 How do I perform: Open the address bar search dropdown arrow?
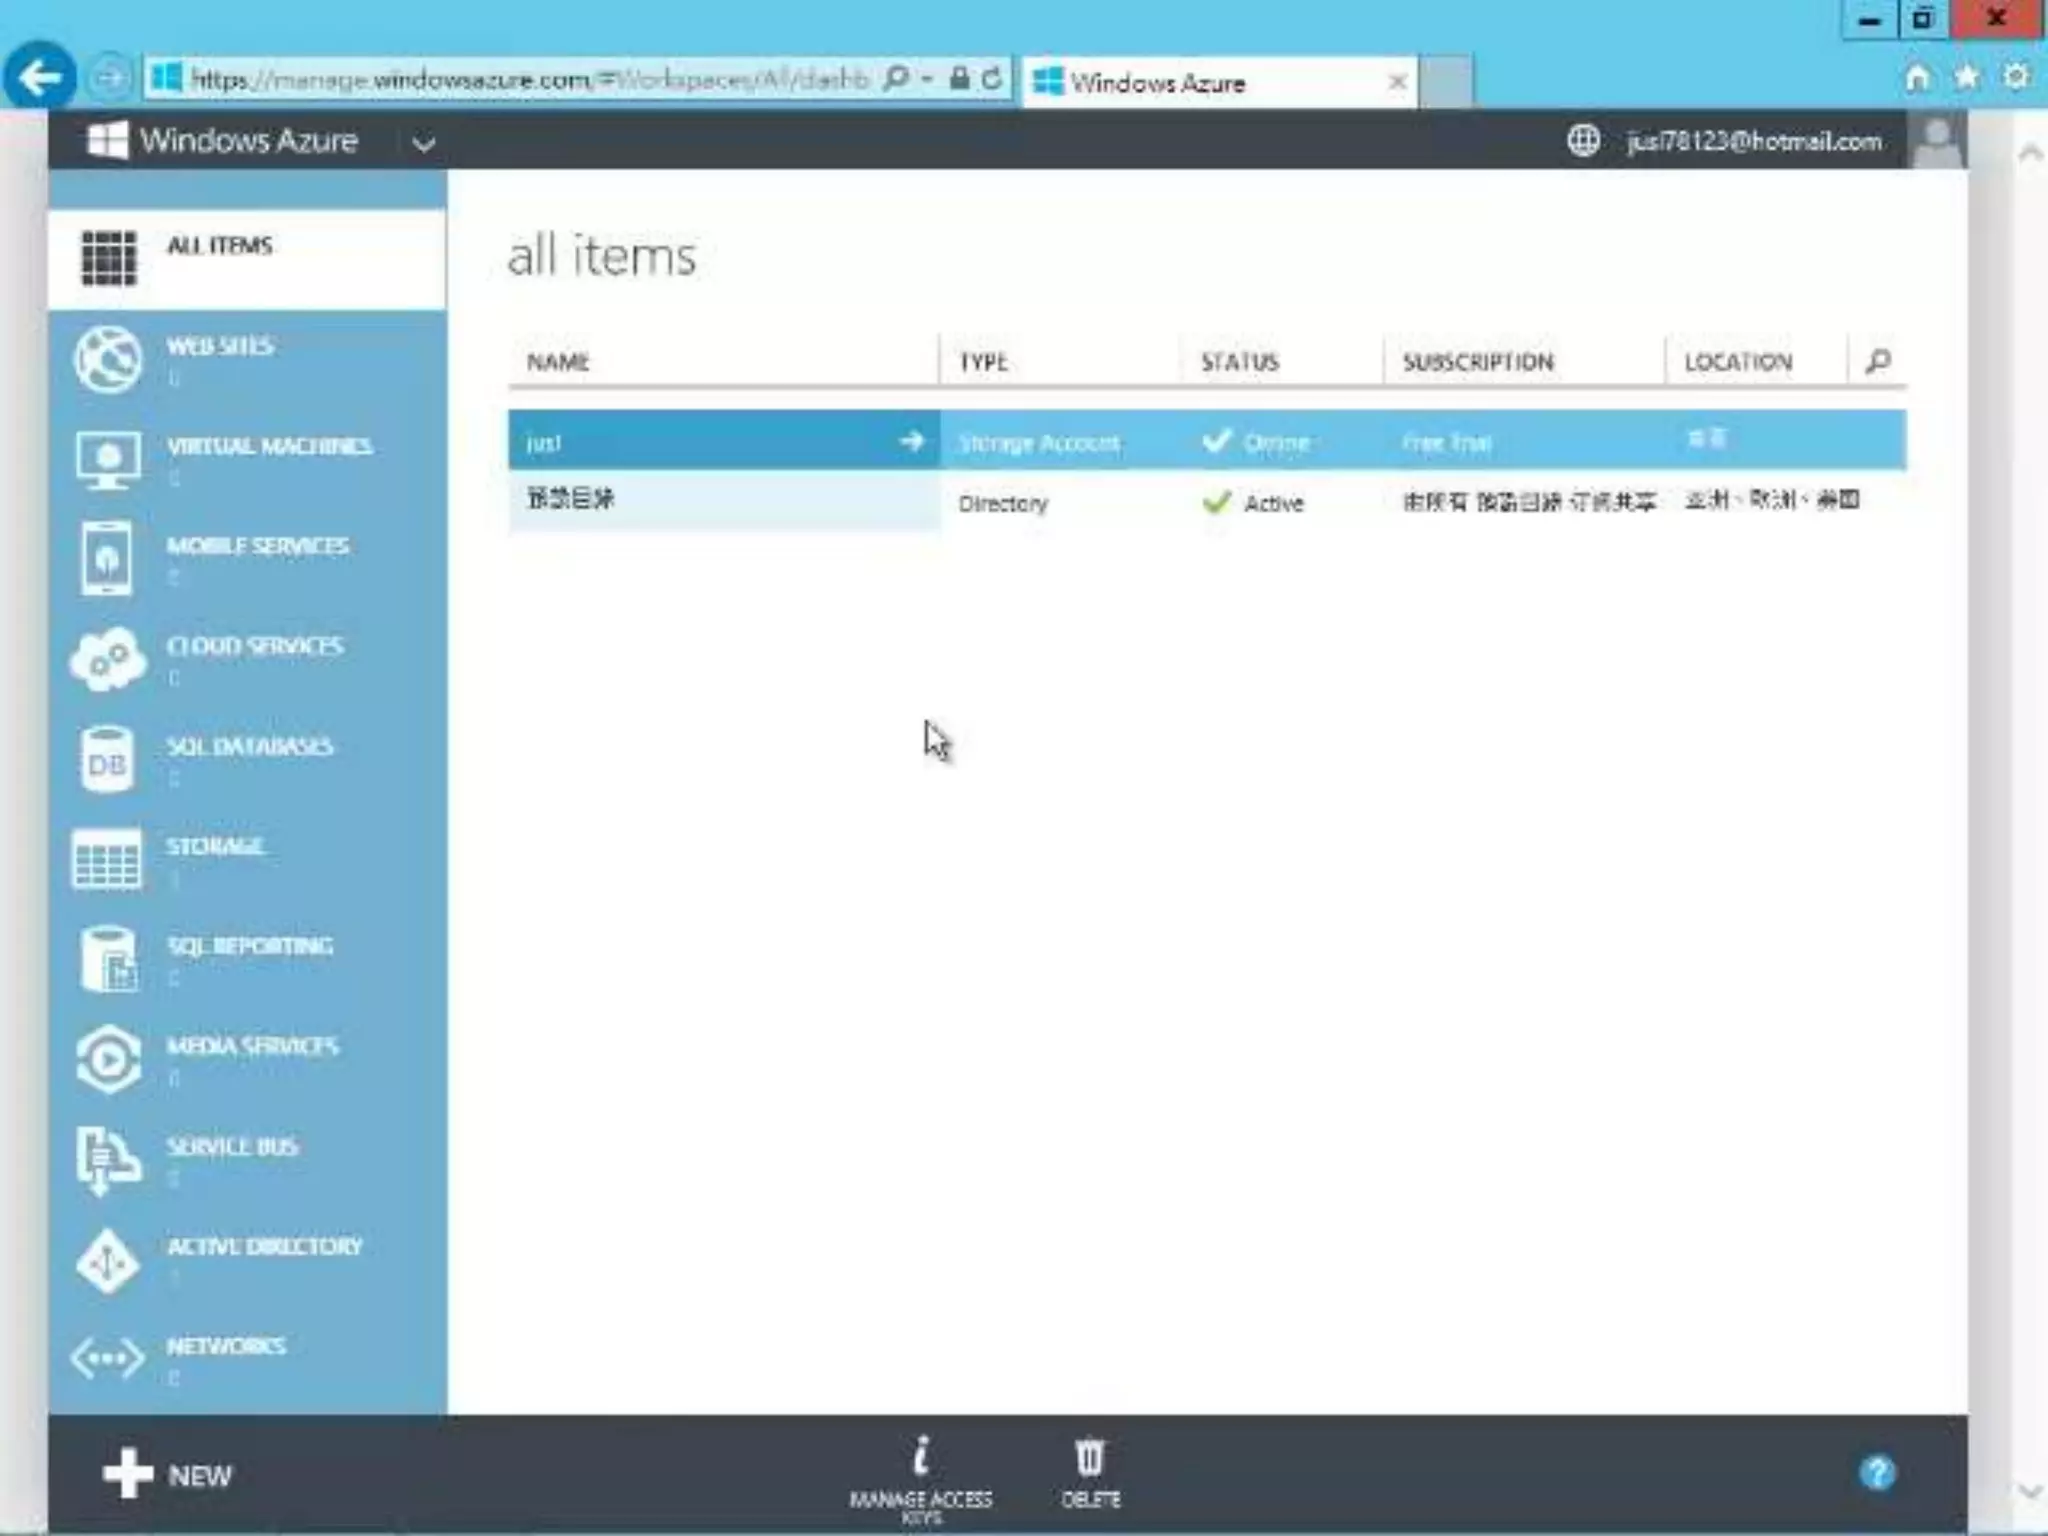point(927,79)
